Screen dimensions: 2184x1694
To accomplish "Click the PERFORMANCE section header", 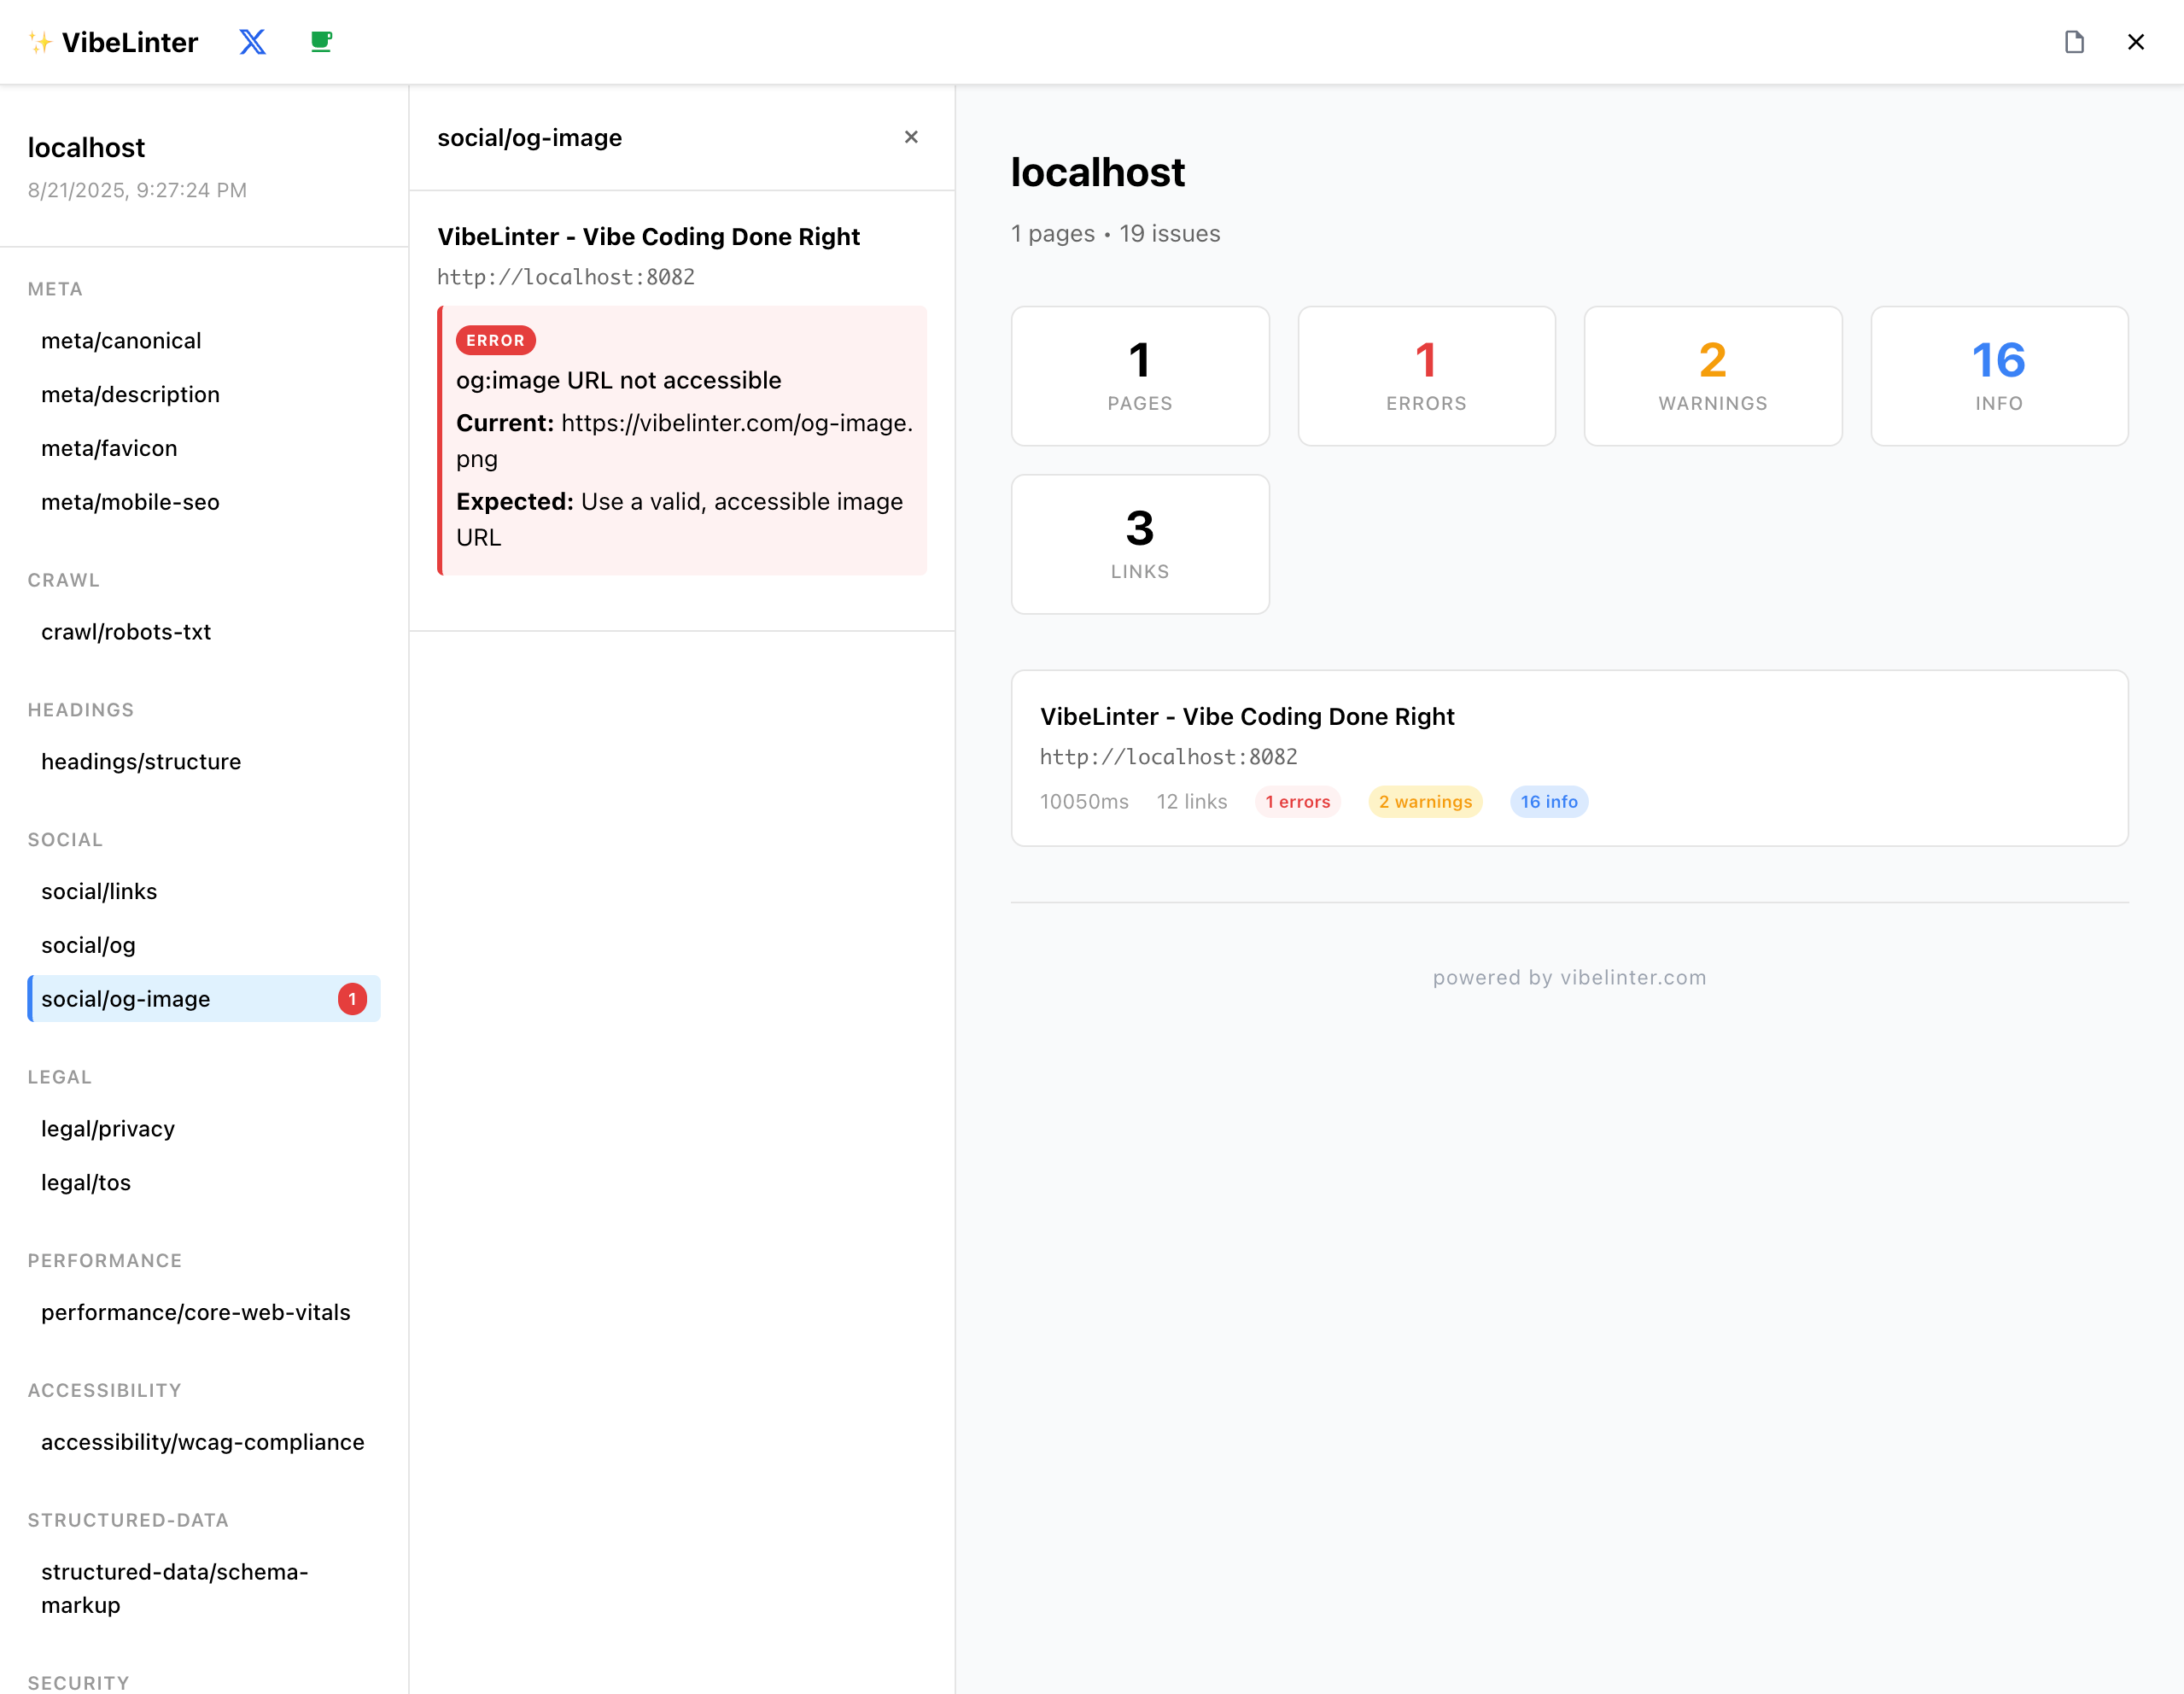I will [x=105, y=1261].
